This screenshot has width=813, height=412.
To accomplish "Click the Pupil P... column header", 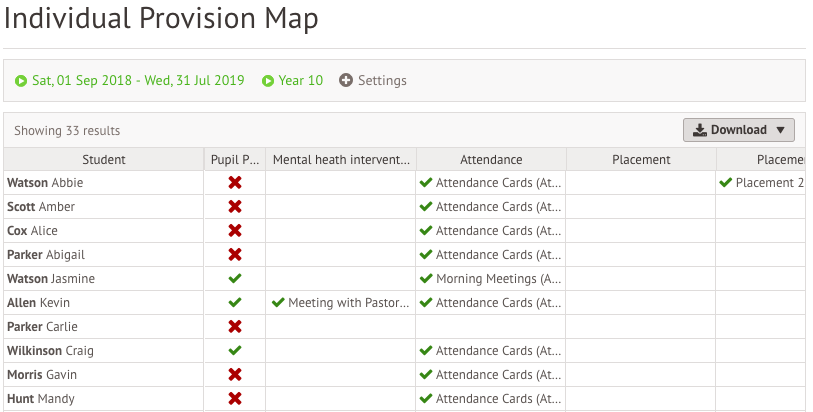I will (x=235, y=160).
